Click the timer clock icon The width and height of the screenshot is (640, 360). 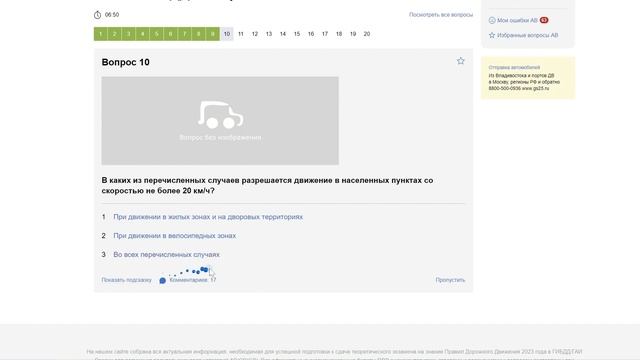[x=97, y=15]
